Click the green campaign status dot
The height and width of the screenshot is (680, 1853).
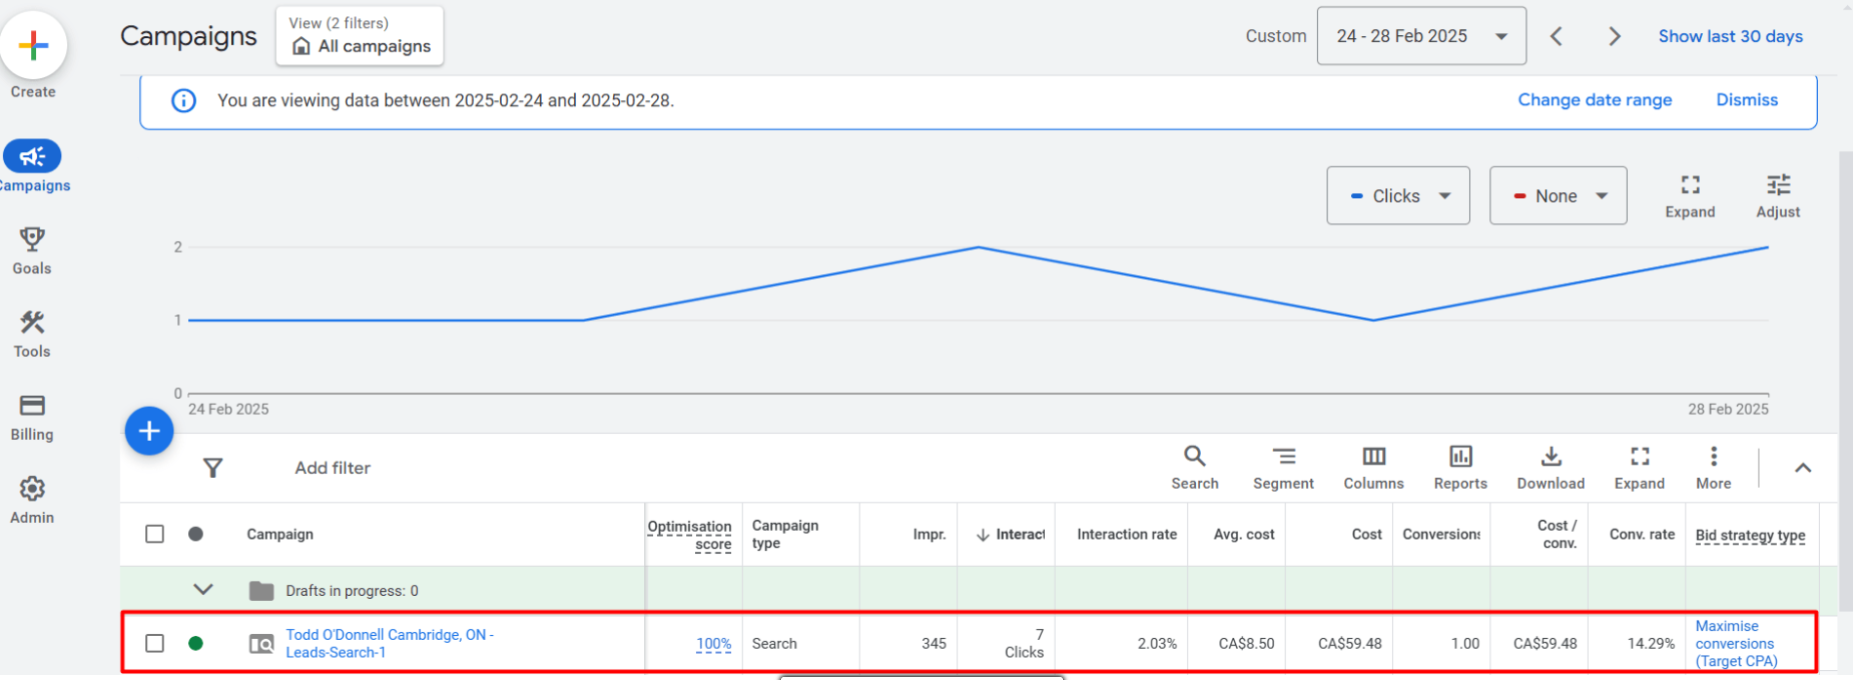point(196,643)
